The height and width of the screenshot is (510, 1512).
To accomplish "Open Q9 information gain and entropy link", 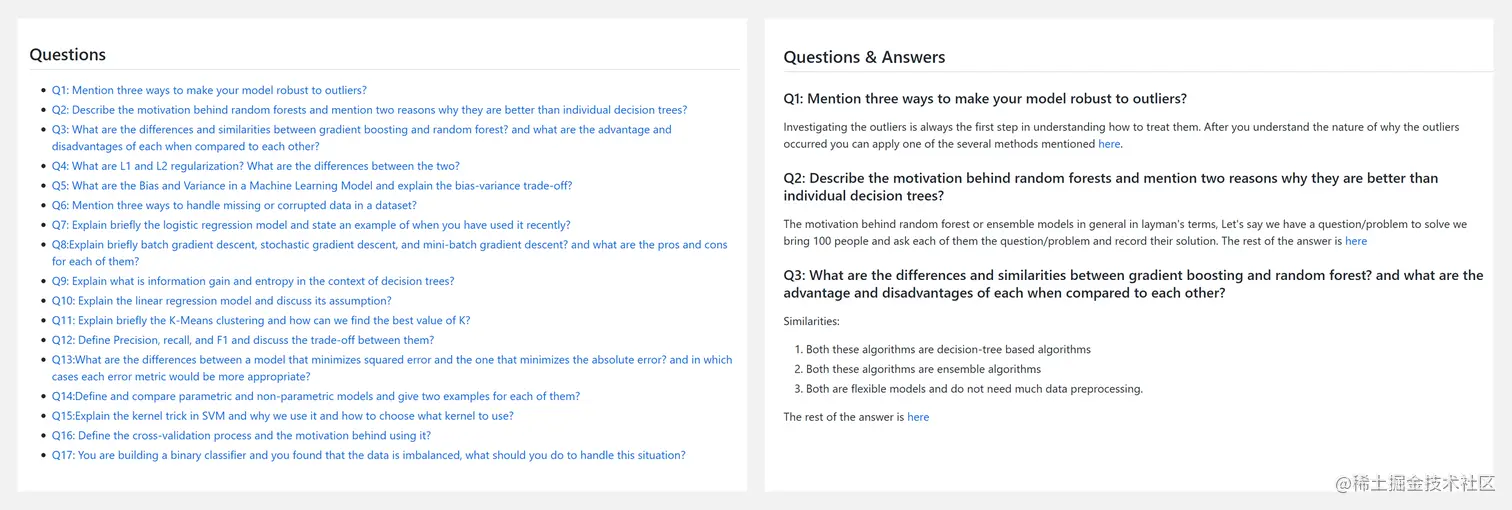I will (253, 281).
